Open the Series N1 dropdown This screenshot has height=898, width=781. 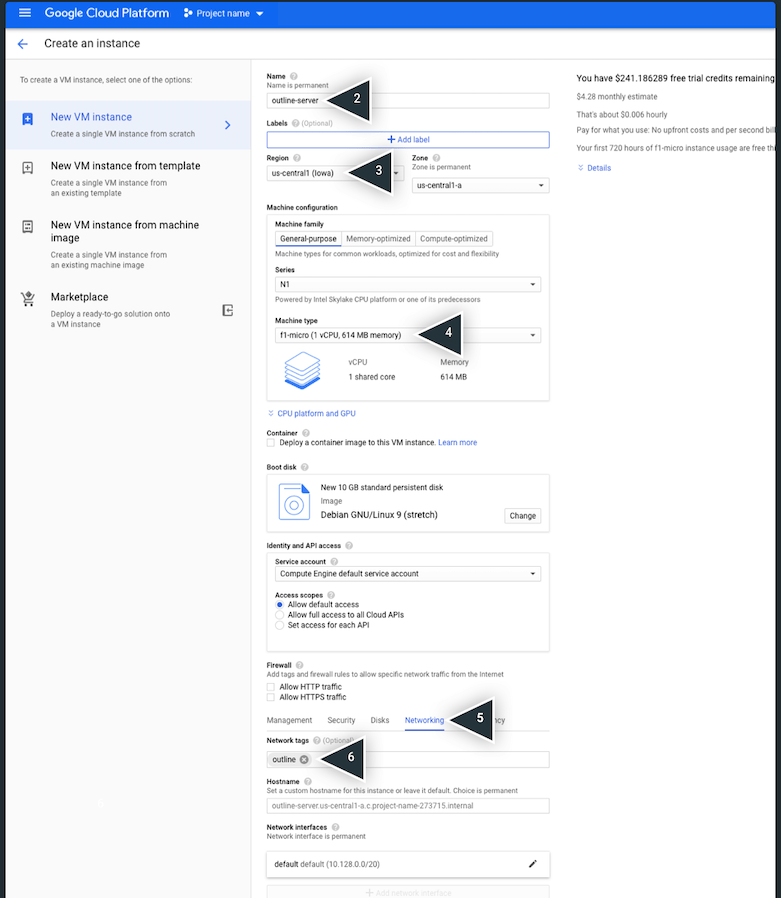[x=408, y=285]
